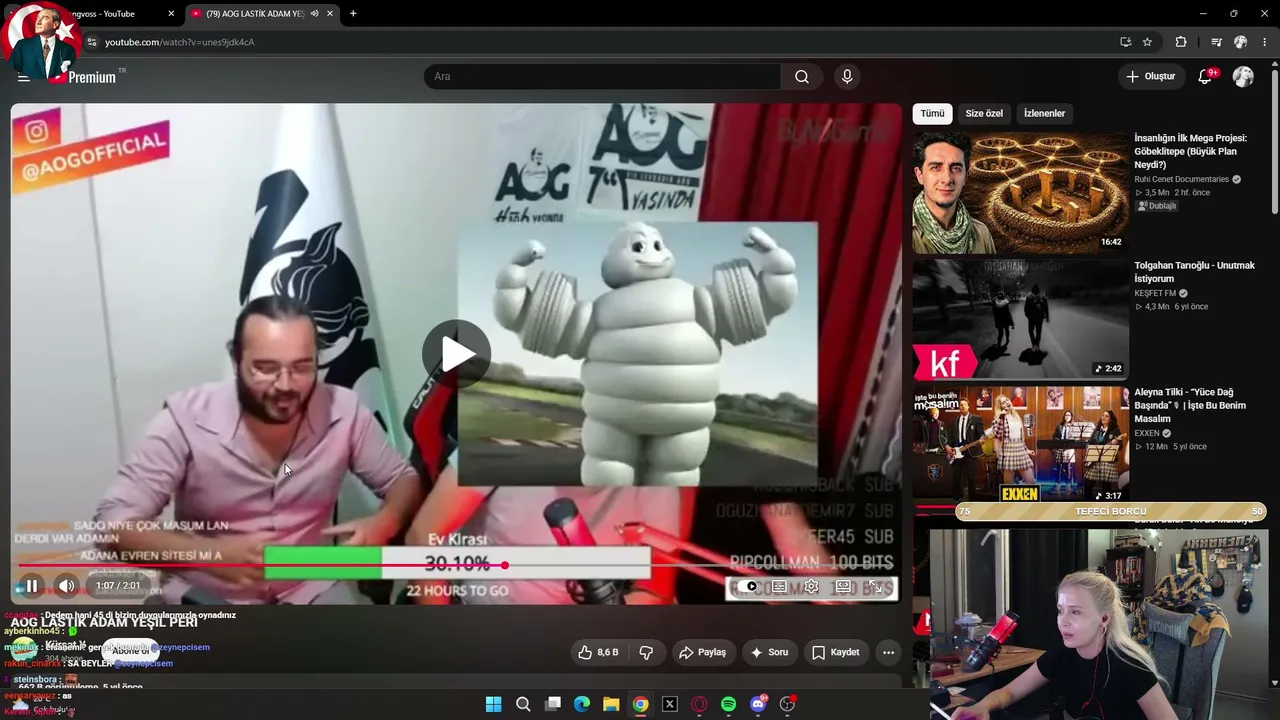This screenshot has height=720, width=1280.
Task: Switch to Chrome on the taskbar
Action: click(640, 704)
